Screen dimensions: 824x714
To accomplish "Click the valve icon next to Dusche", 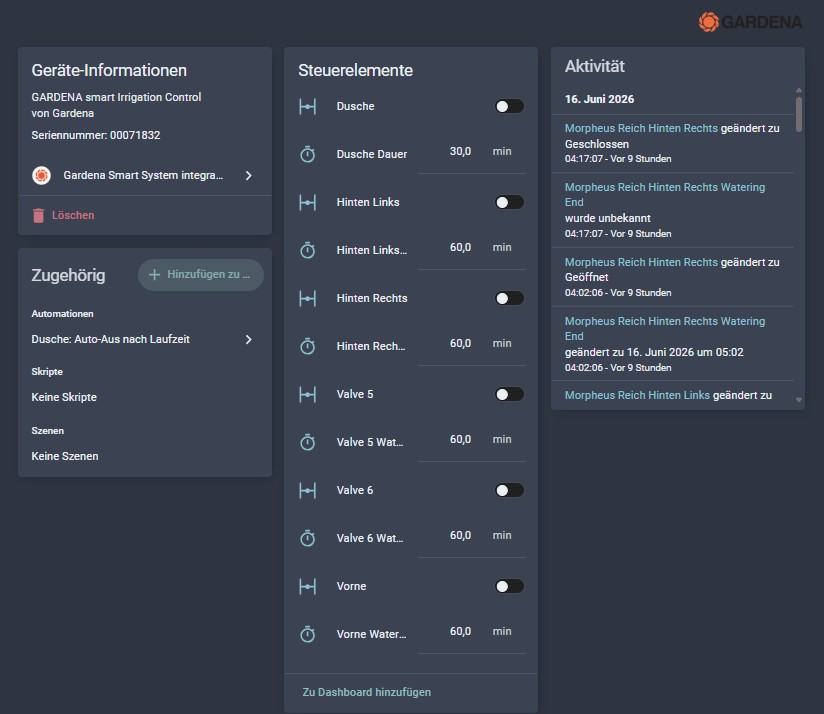I will pos(307,107).
